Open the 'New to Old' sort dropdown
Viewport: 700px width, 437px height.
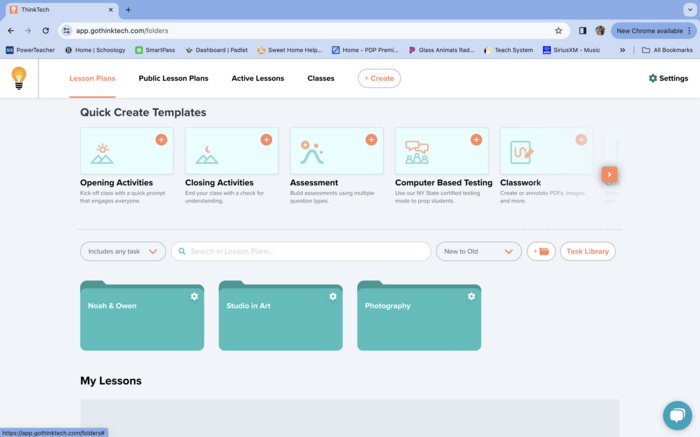478,251
